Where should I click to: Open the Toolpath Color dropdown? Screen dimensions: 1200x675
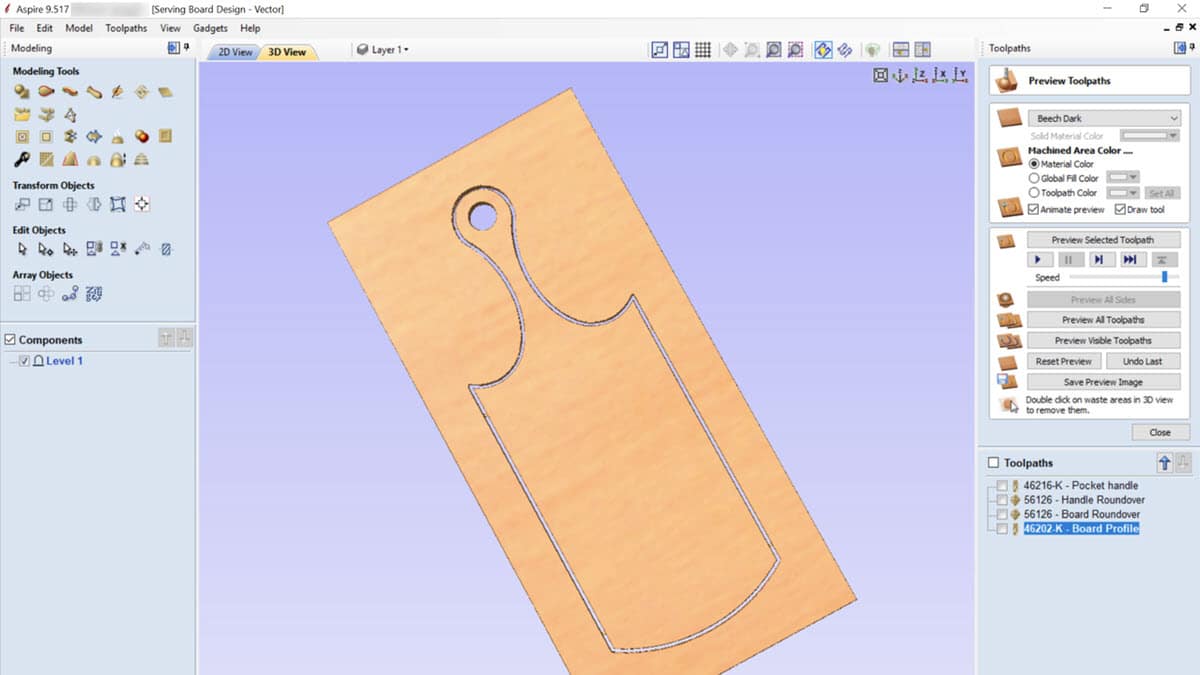pyautogui.click(x=1123, y=193)
